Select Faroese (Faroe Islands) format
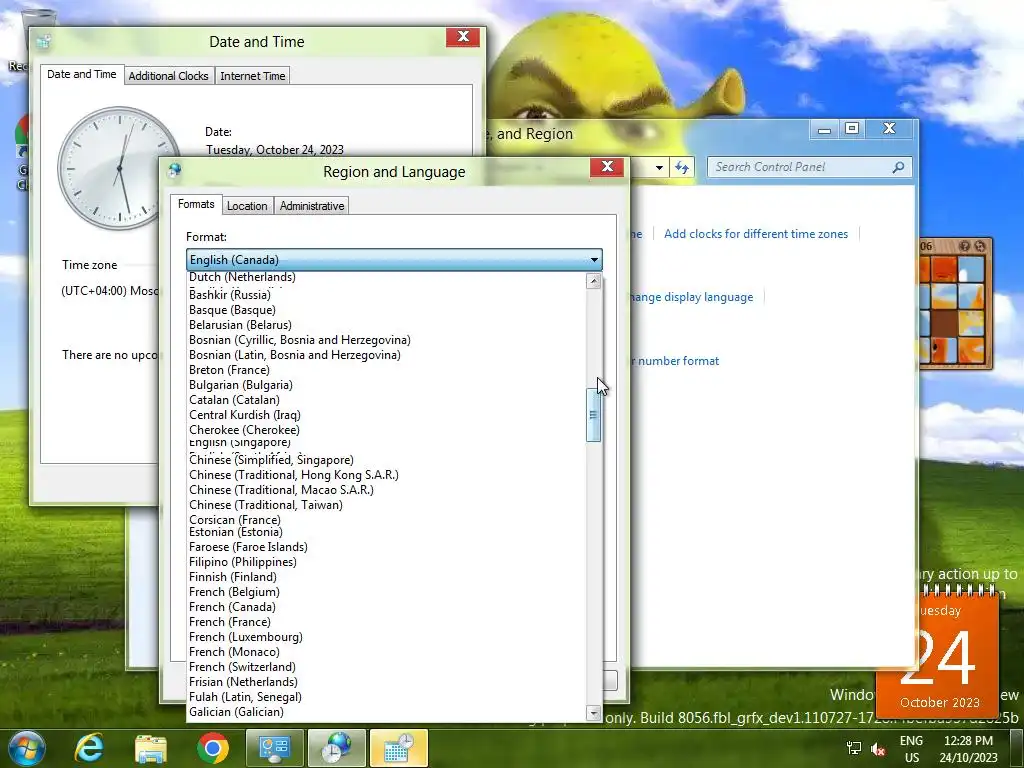 248,547
